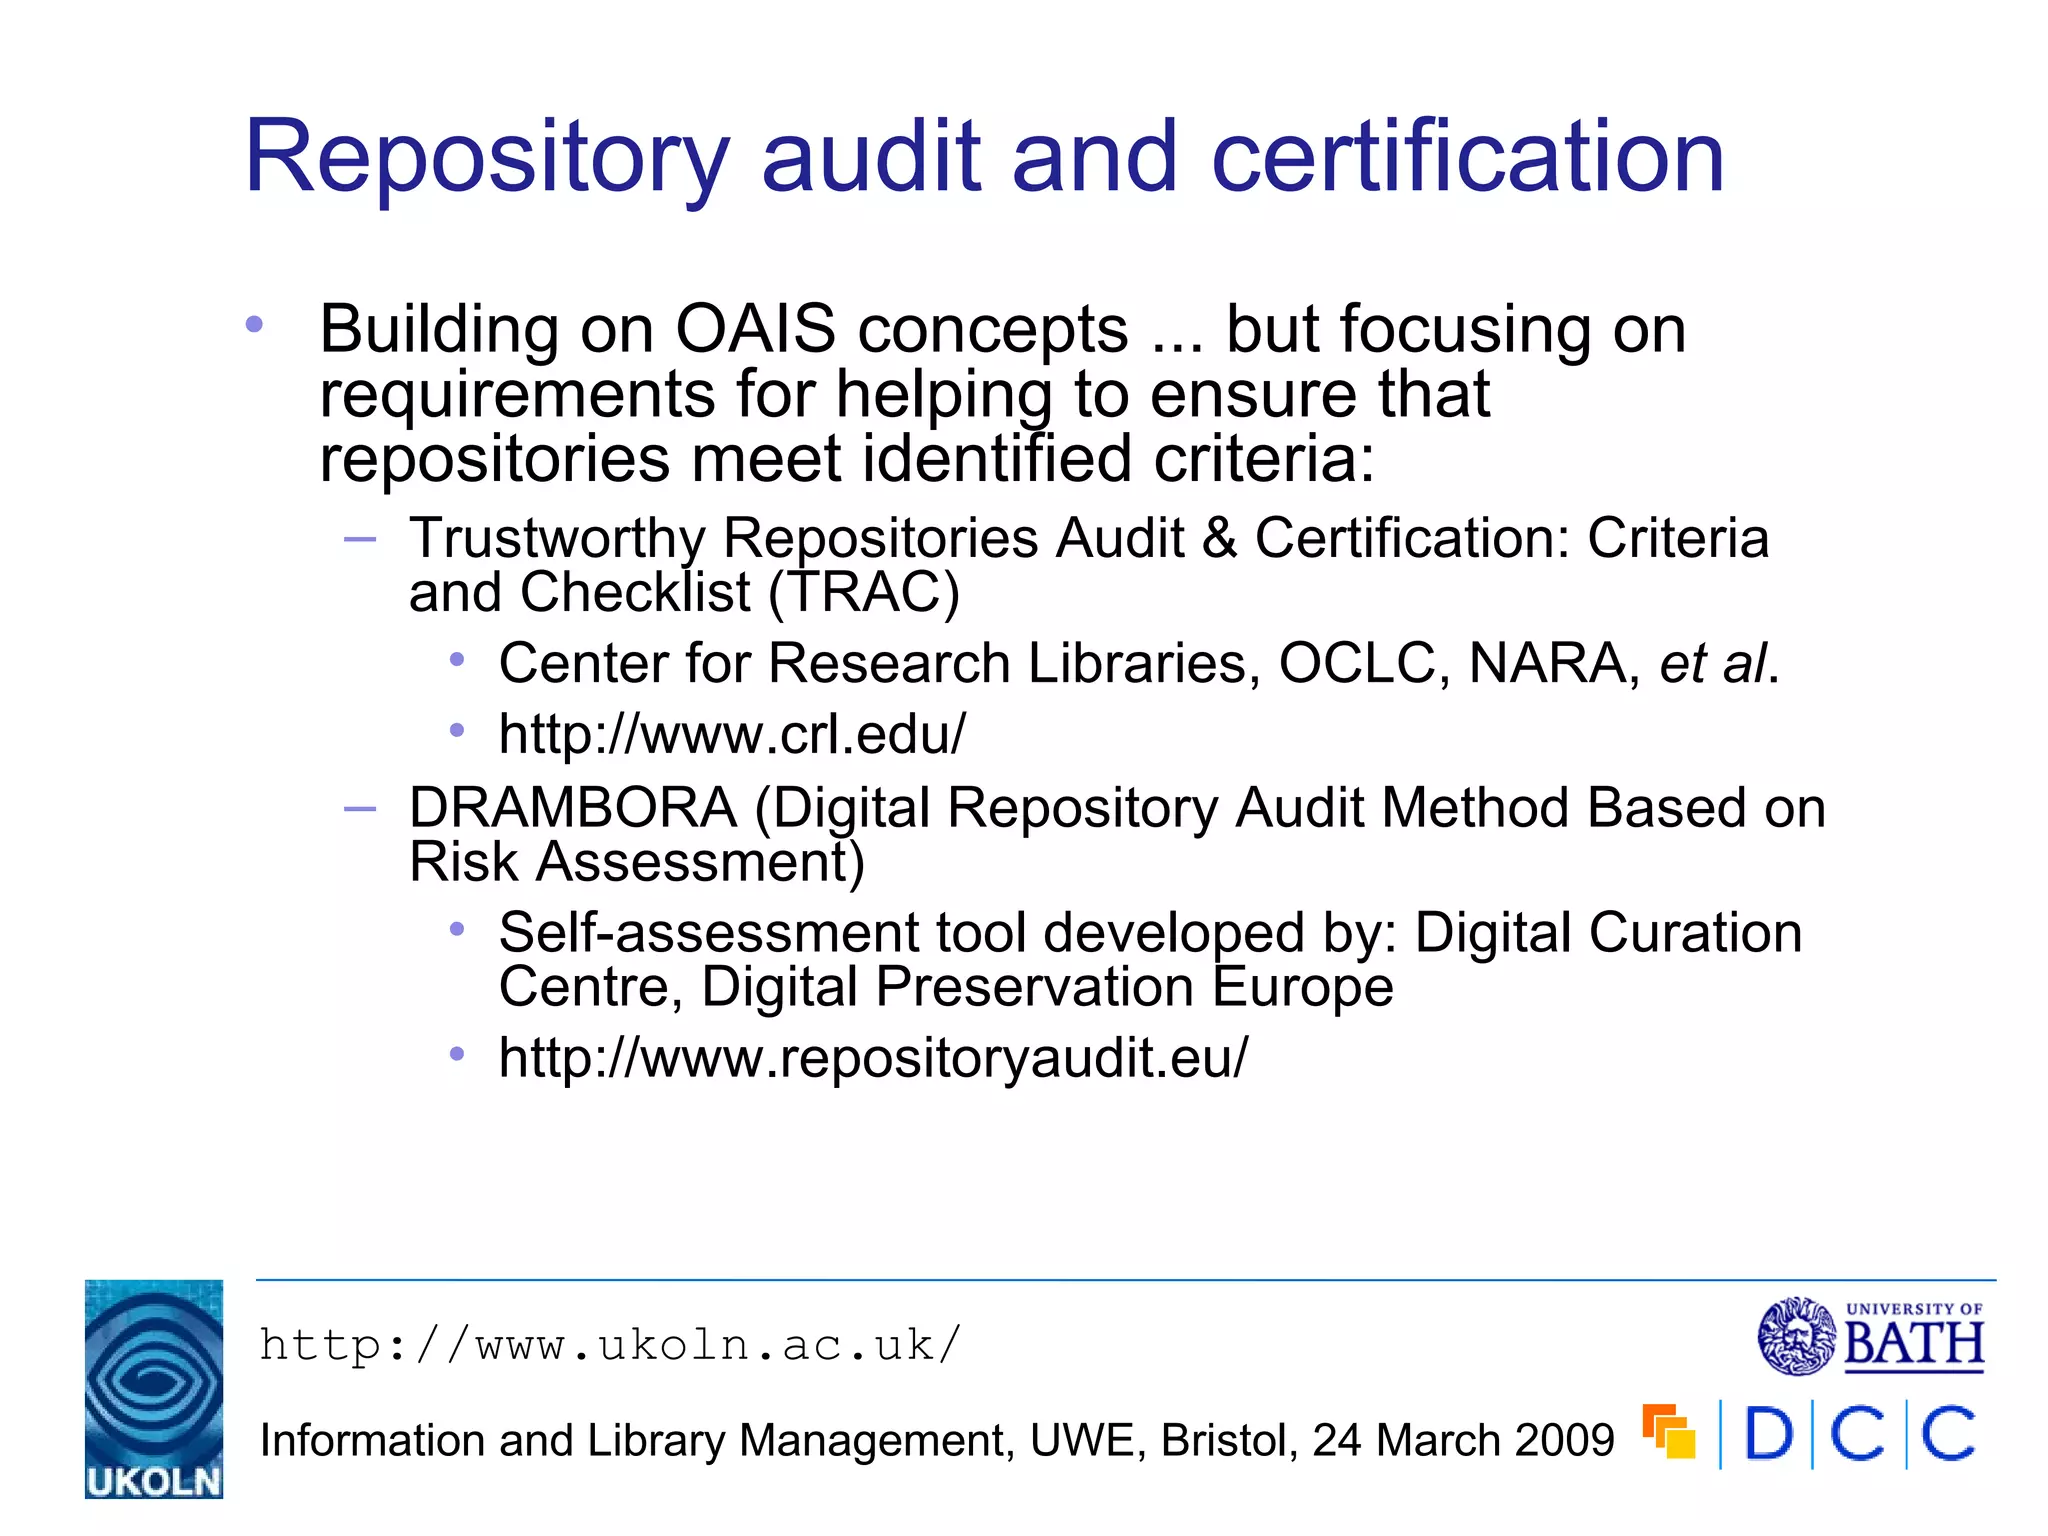Click the 'Repository audit and certification' title
2048x1536 pixels.
984,157
